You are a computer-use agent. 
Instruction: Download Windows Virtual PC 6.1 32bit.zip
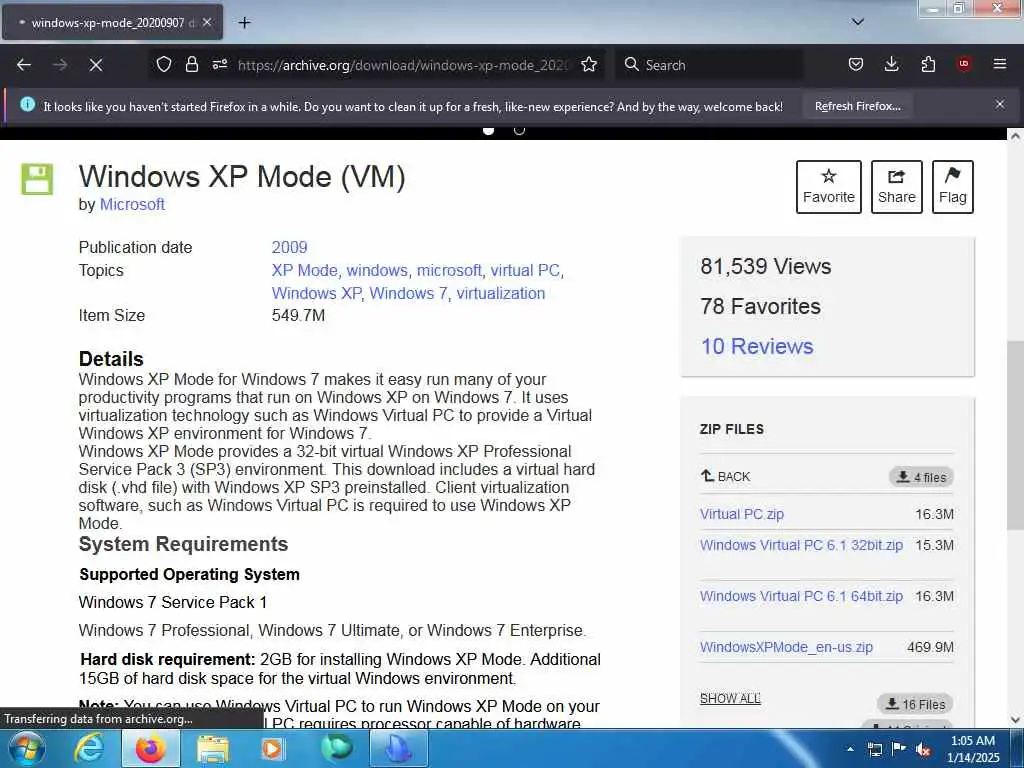pyautogui.click(x=801, y=545)
